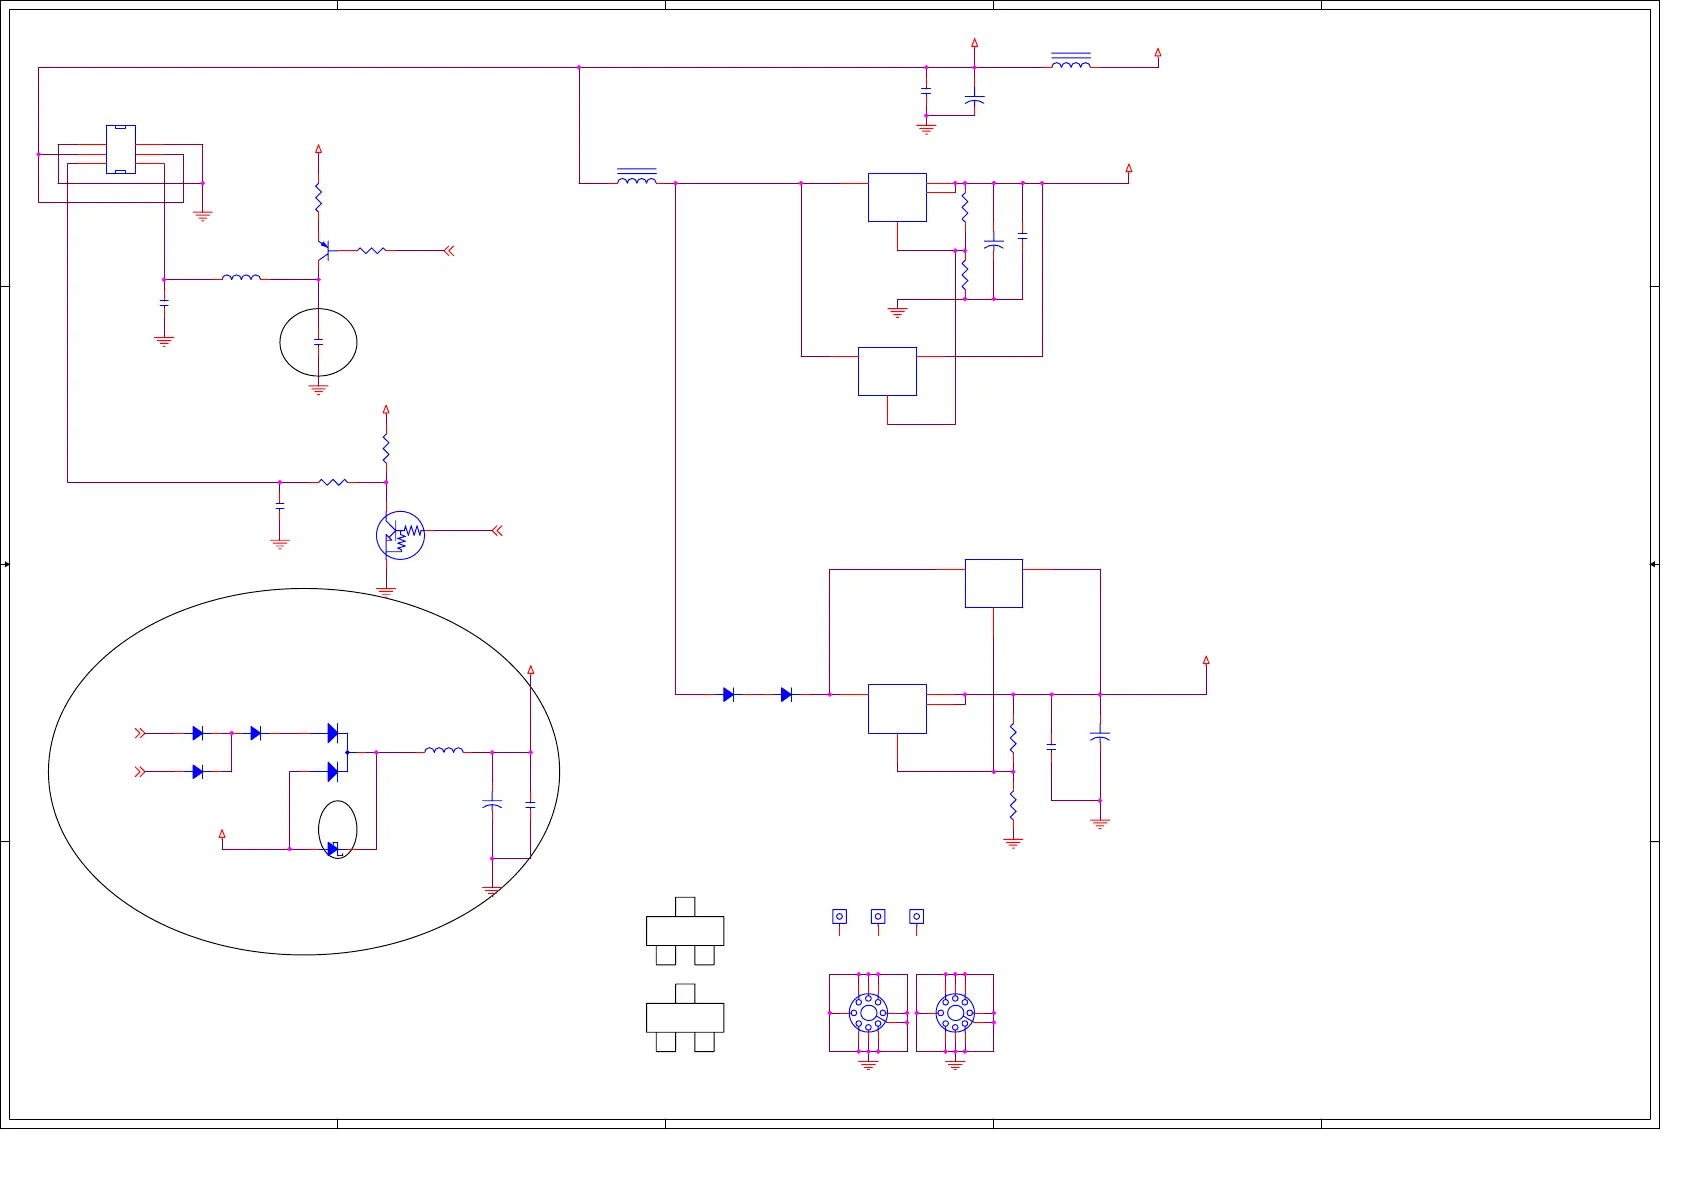Viewport: 1684px width, 1190px height.
Task: Select the horizontal resistor left of the digital transistor
Action: coord(333,482)
